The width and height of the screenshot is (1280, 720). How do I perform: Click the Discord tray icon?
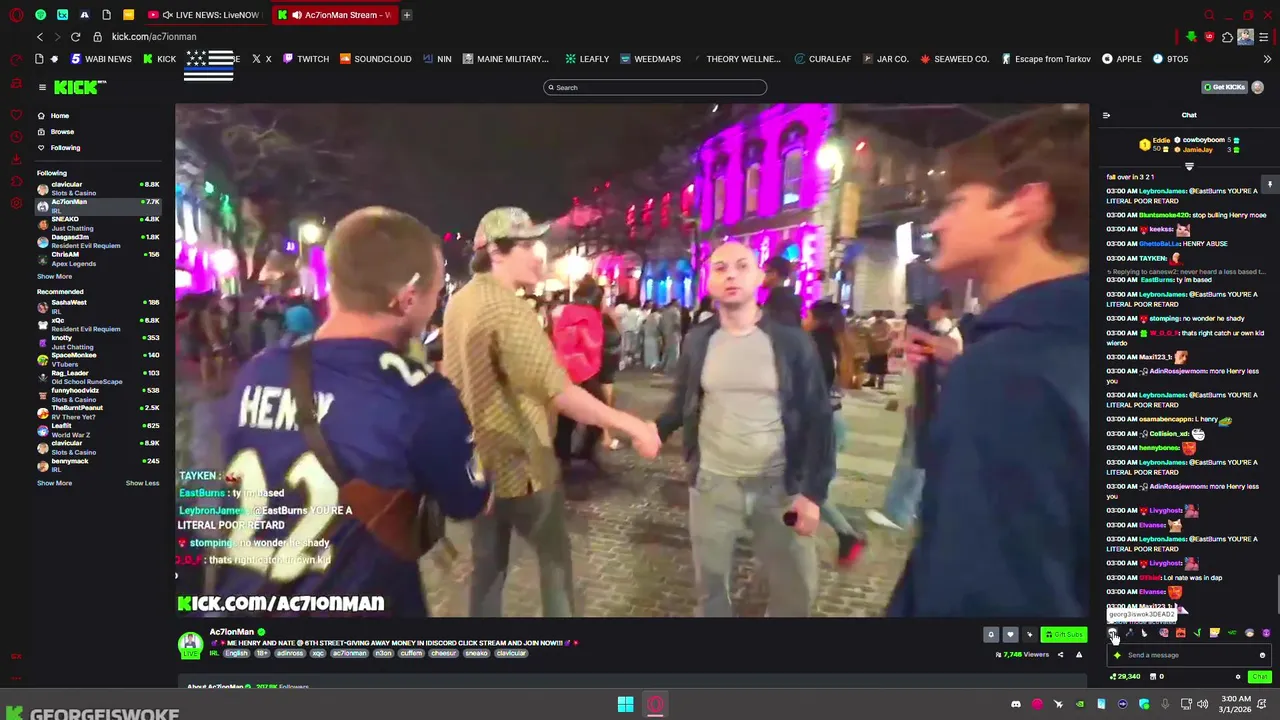point(1016,704)
